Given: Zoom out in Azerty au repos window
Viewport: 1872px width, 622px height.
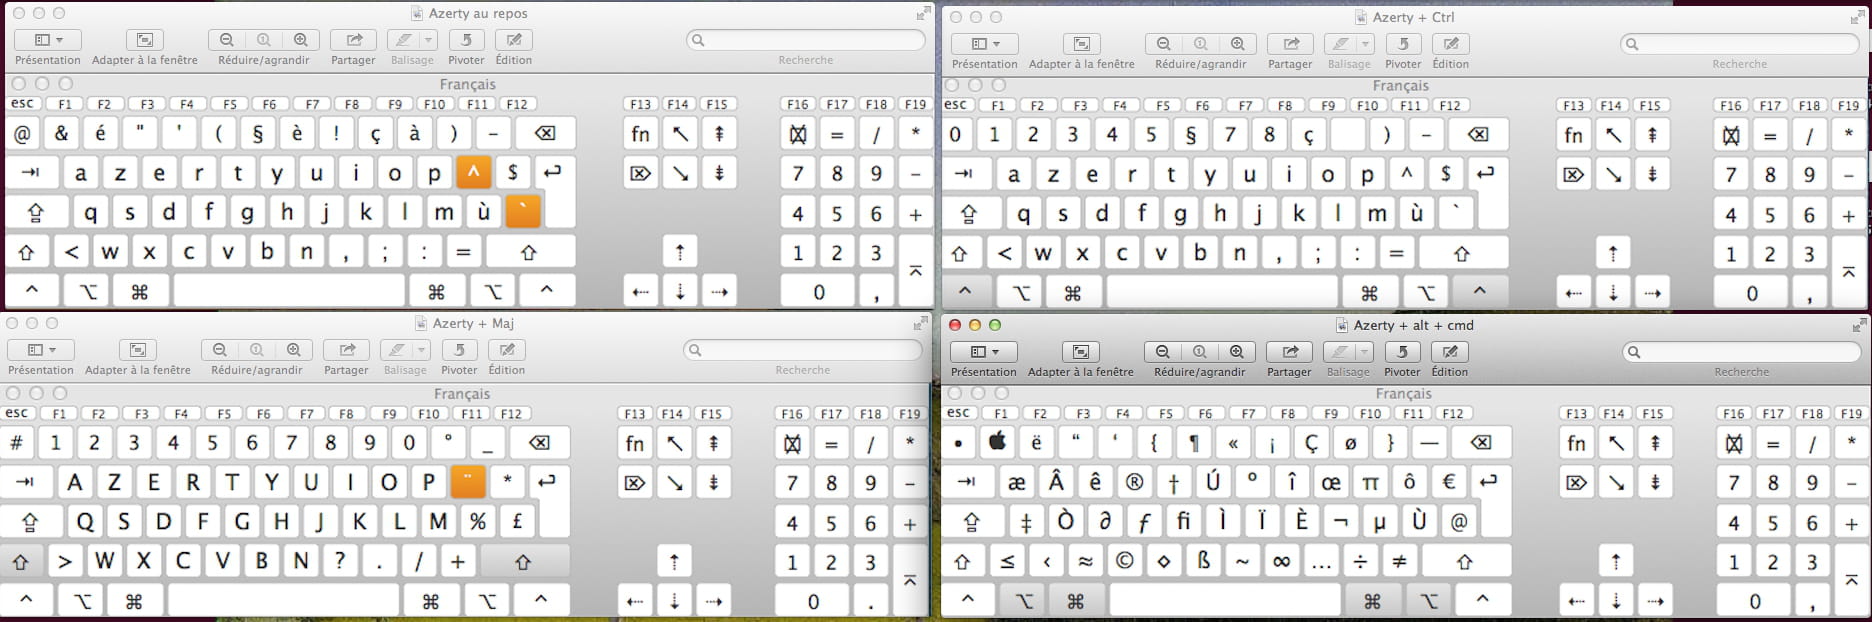Looking at the screenshot, I should tap(227, 40).
